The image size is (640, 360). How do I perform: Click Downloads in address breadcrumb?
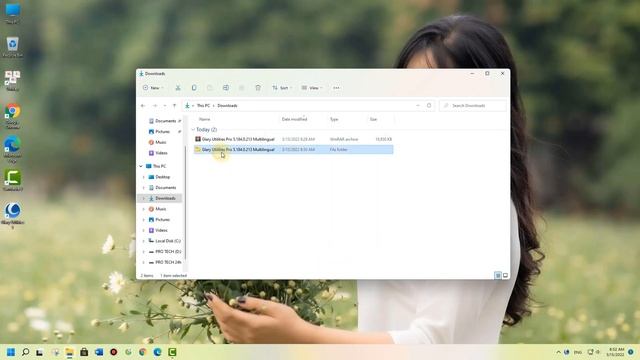(x=227, y=106)
